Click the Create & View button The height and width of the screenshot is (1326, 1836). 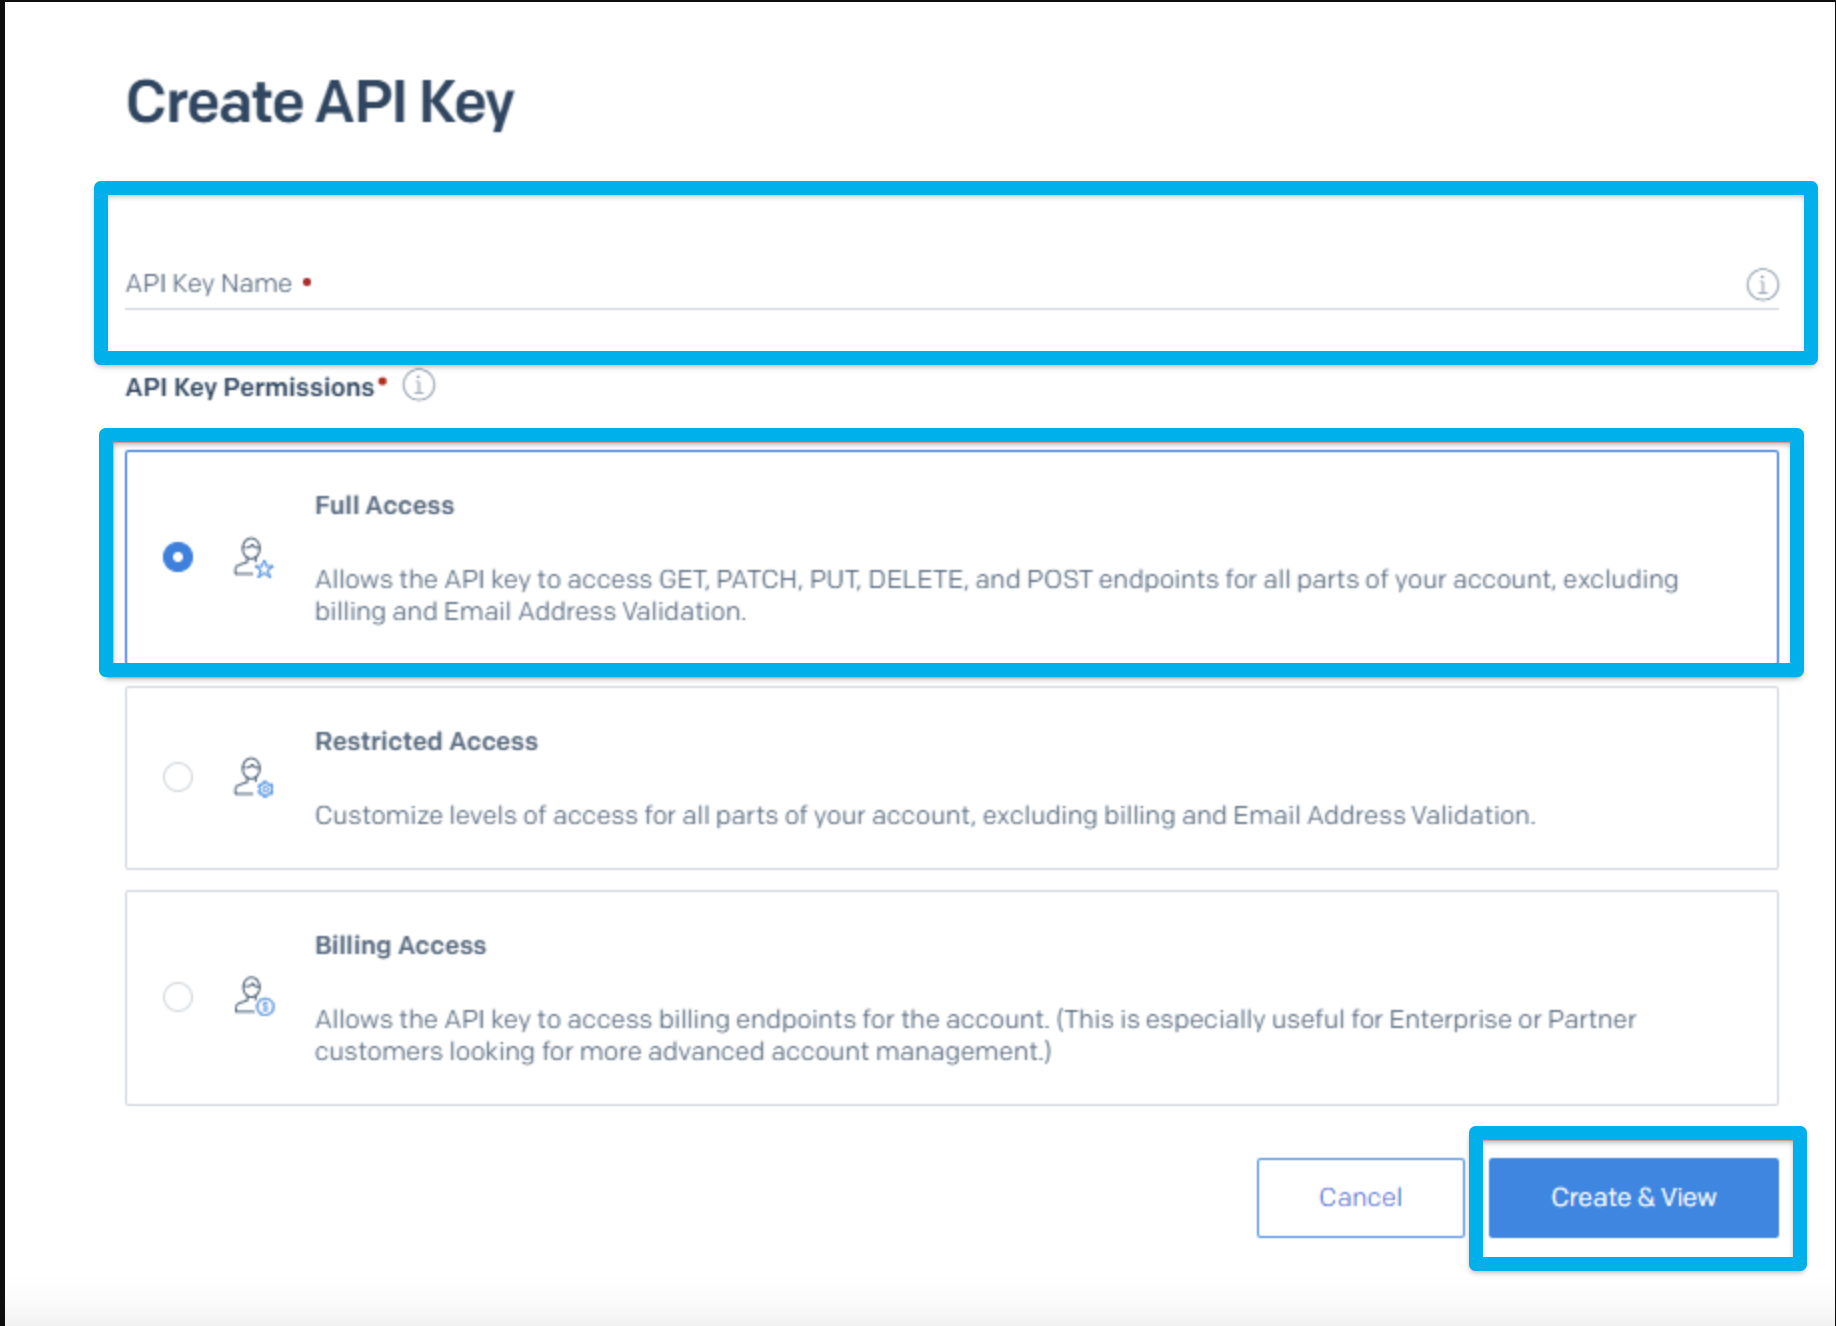(x=1633, y=1197)
